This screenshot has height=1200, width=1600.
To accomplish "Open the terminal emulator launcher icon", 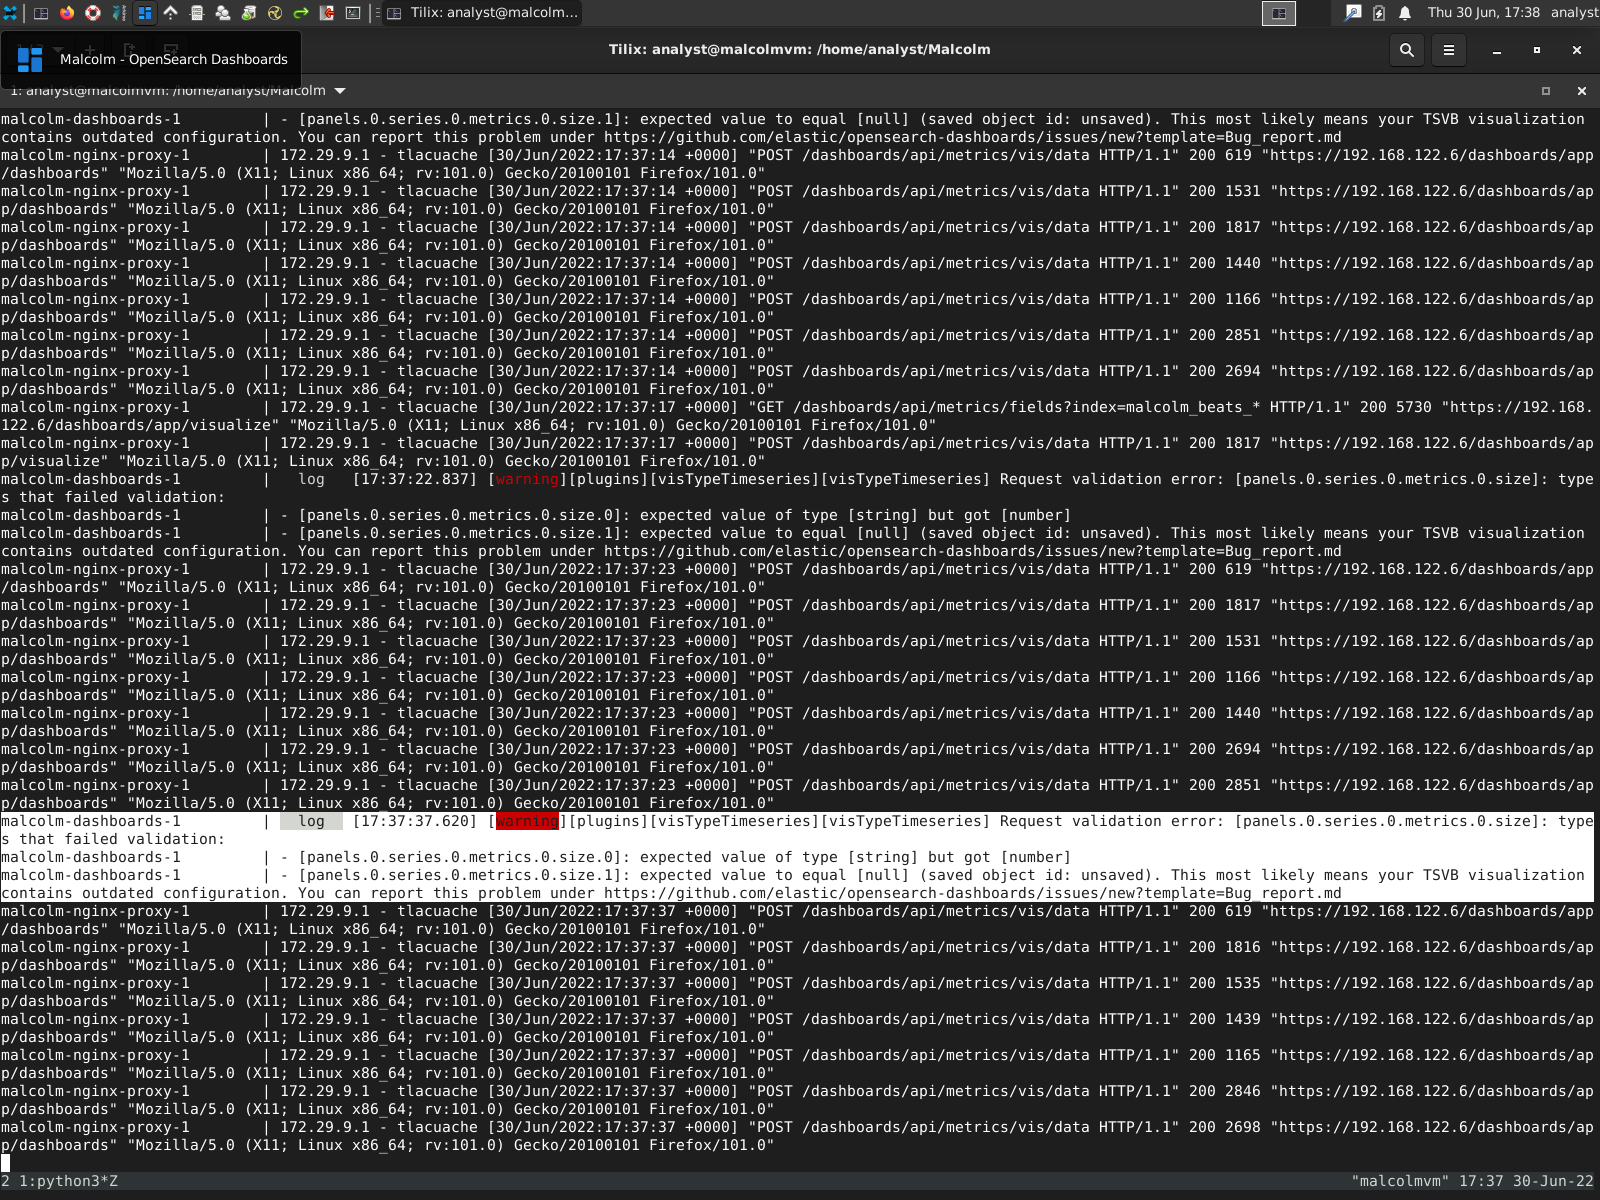I will (353, 13).
